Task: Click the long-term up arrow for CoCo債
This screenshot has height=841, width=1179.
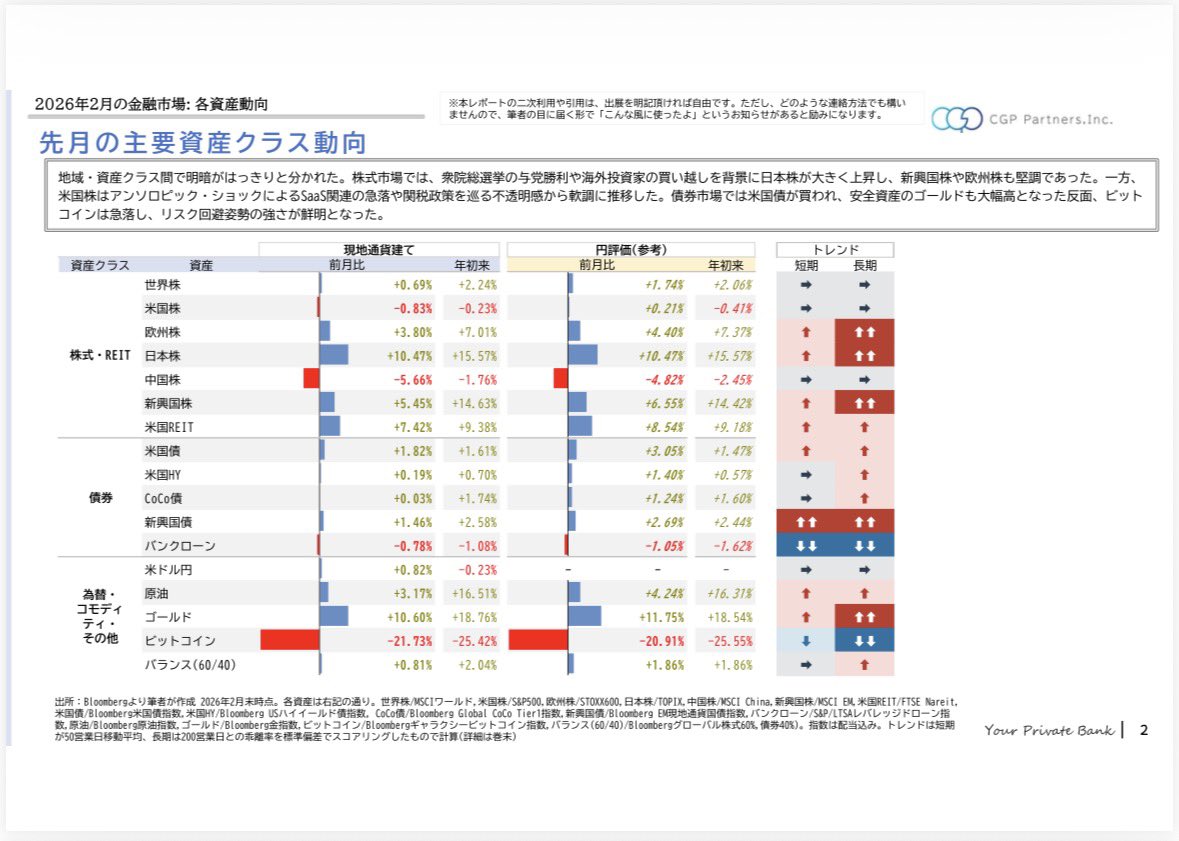Action: pyautogui.click(x=864, y=498)
